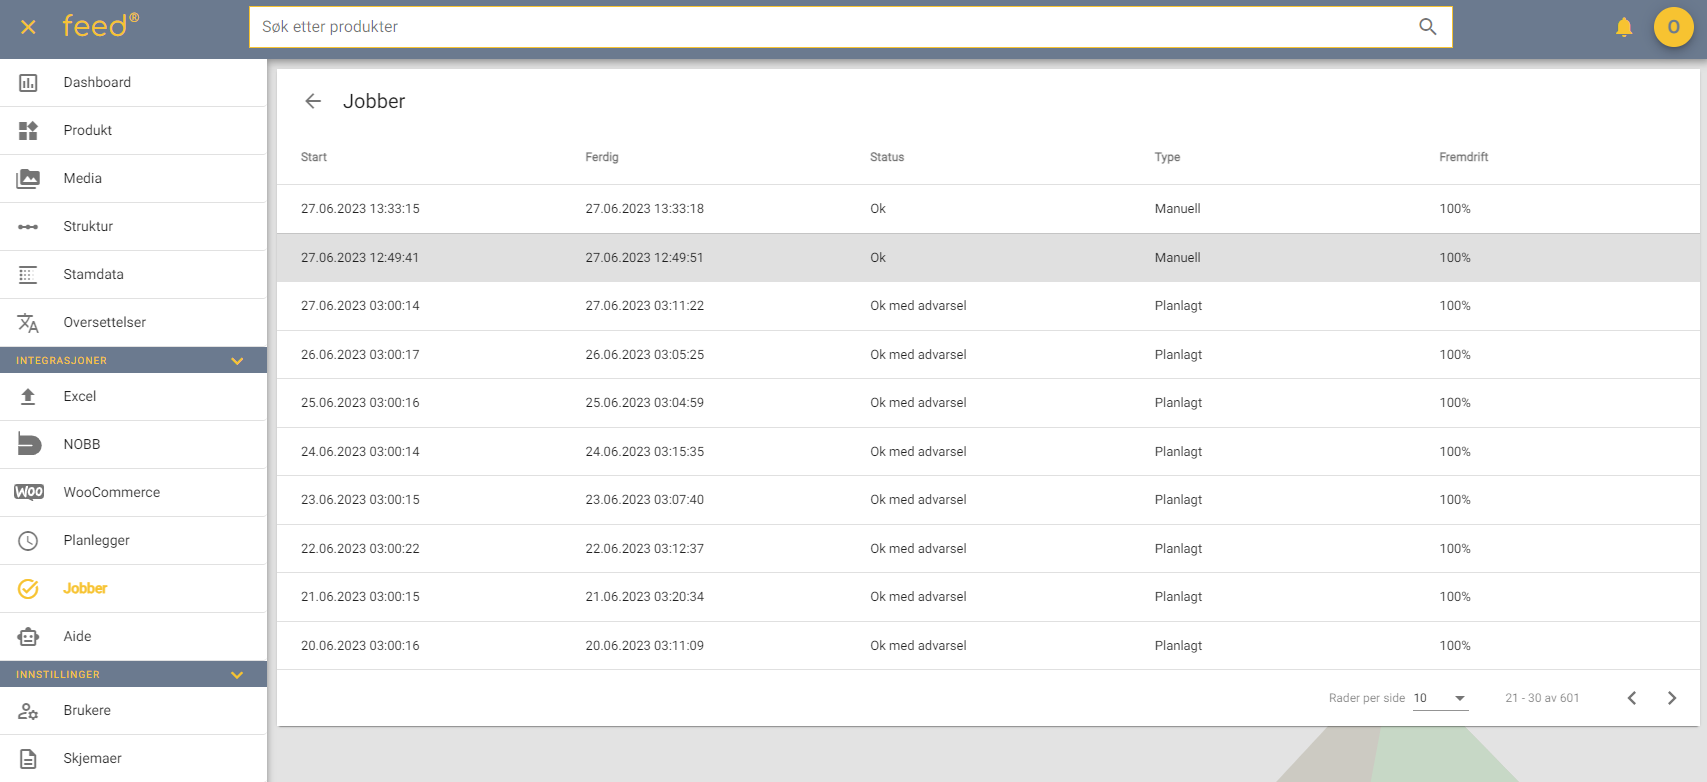Select job started 27.06.2023 03:00:14

click(988, 306)
